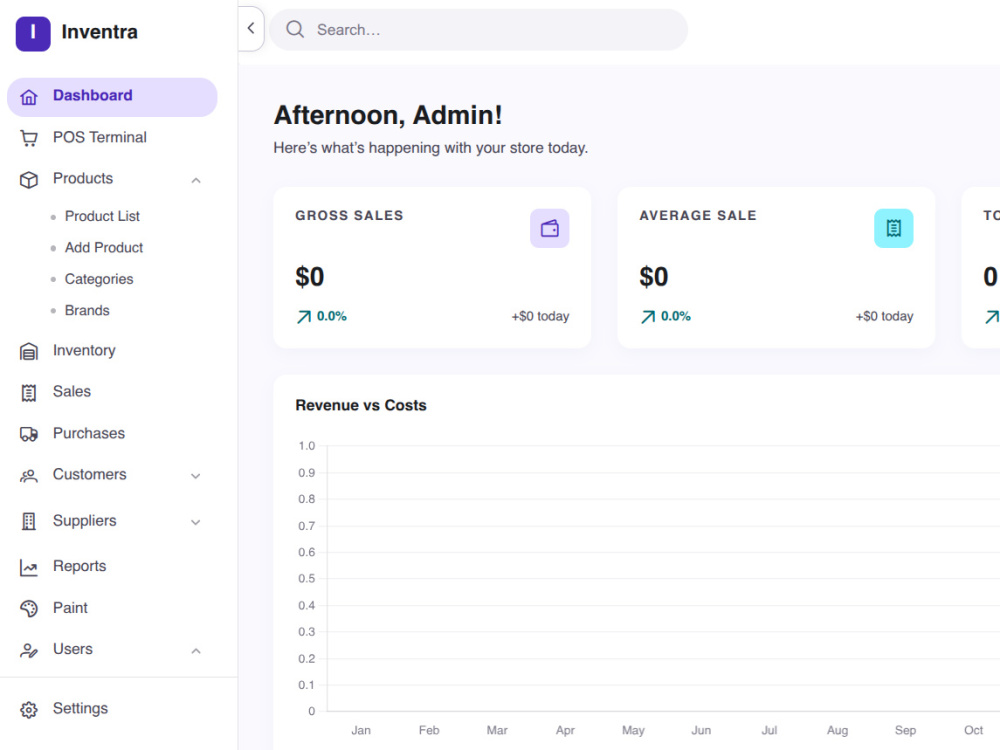
Task: Click the Jan label on chart axis
Action: pos(361,730)
